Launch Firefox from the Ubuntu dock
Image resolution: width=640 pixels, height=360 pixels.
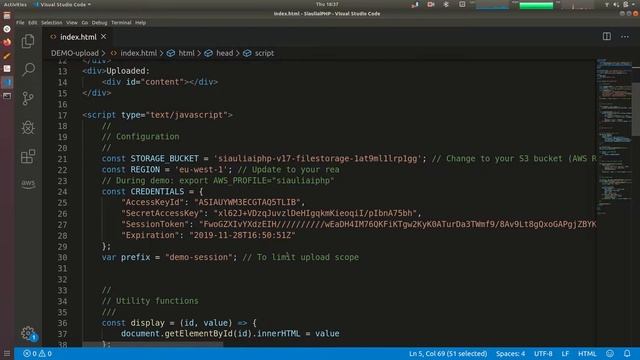(x=7, y=42)
